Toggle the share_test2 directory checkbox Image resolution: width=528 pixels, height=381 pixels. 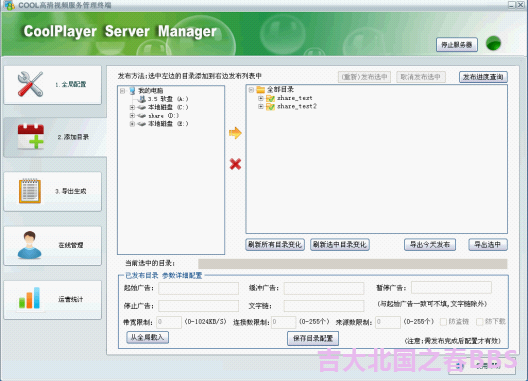click(270, 106)
